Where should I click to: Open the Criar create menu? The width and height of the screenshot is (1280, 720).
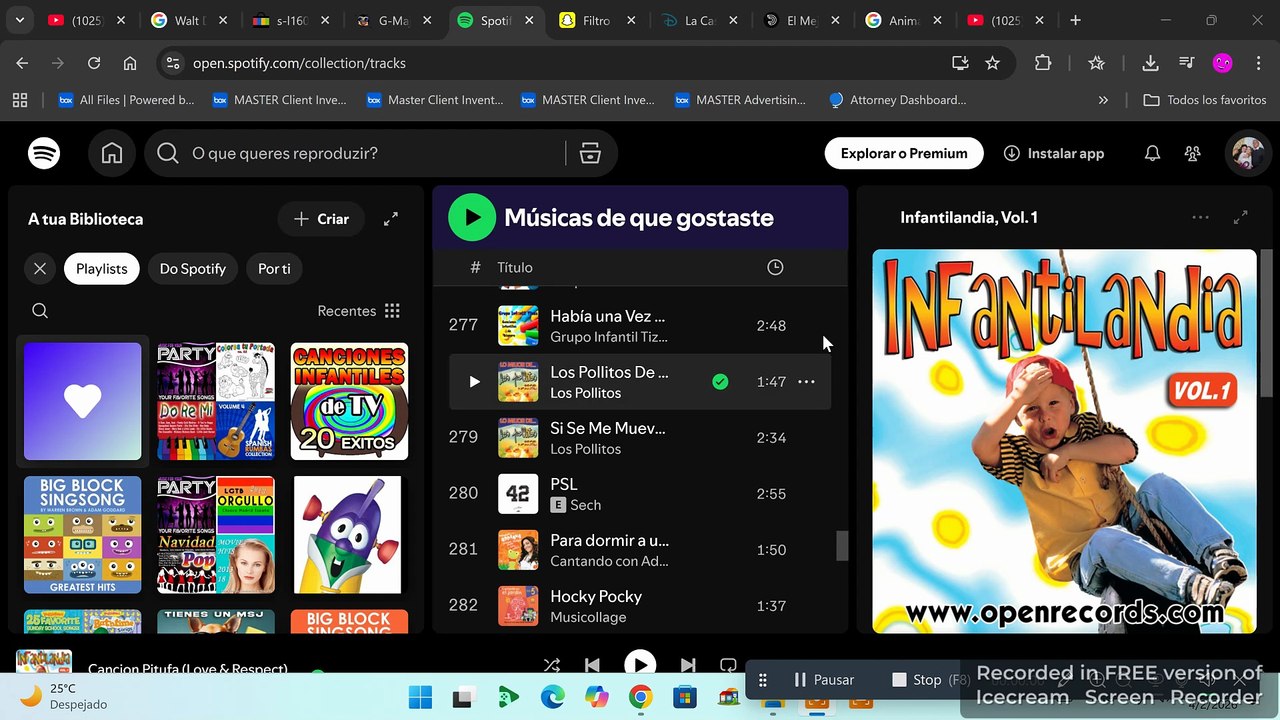click(321, 219)
